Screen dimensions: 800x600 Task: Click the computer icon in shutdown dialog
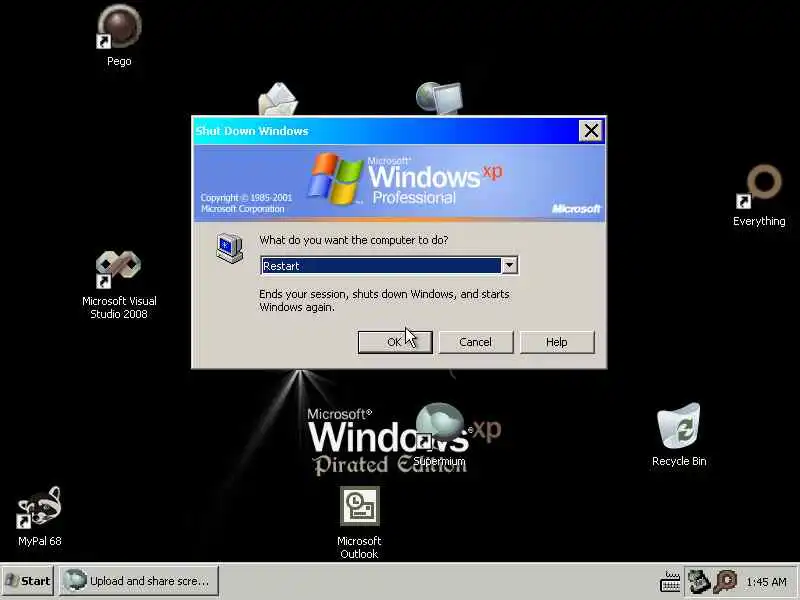click(x=230, y=248)
